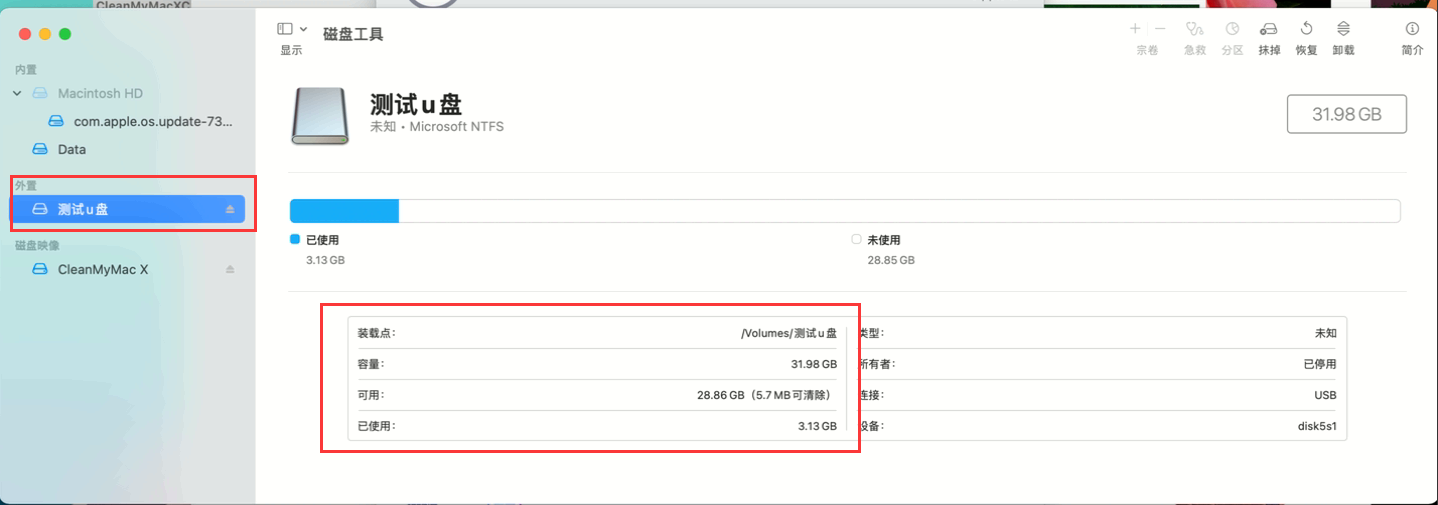Run First Aid (急救) from the toolbar

click(1194, 30)
